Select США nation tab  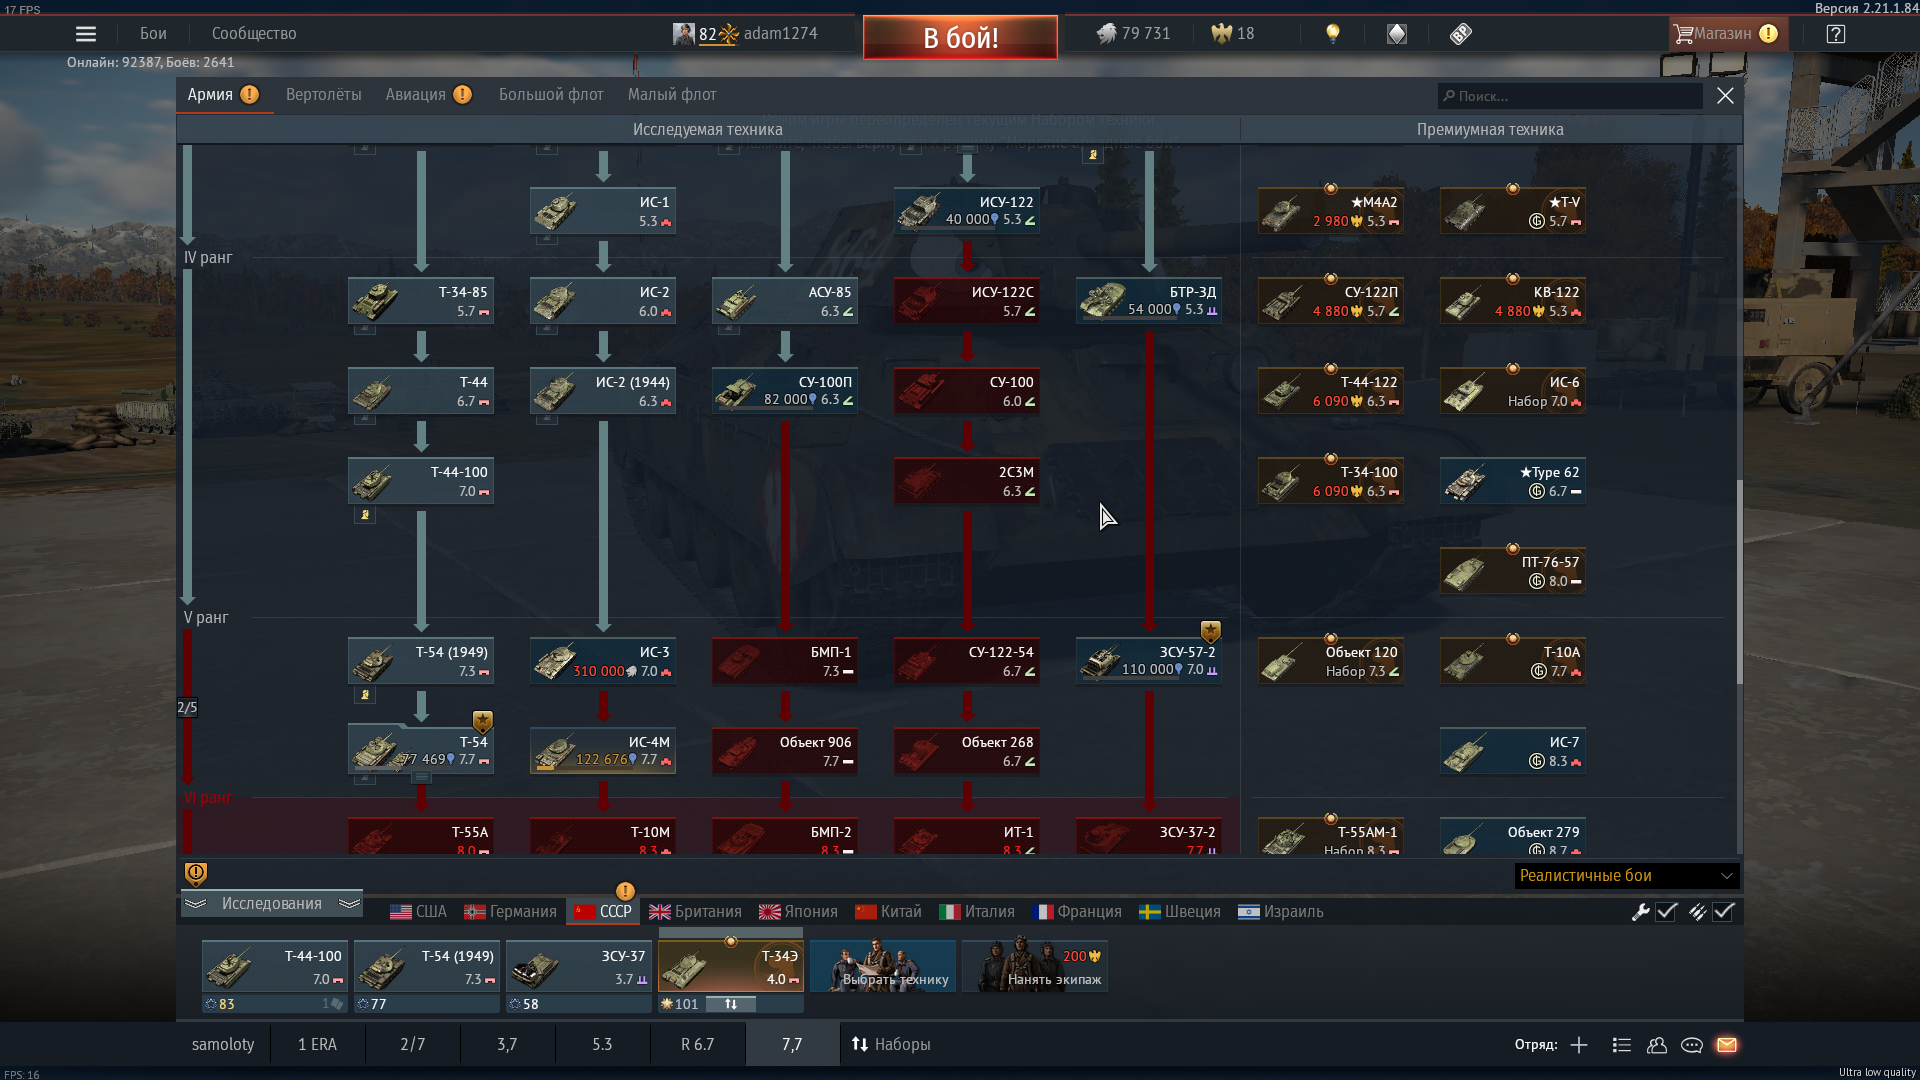point(418,911)
